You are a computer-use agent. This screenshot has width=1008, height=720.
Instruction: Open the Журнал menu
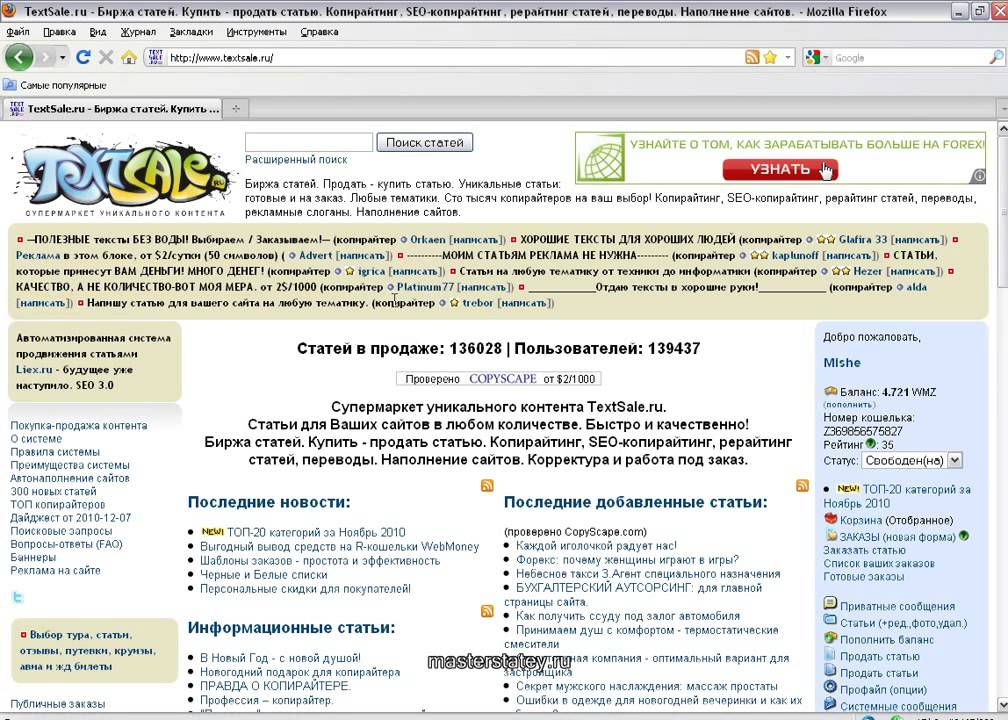(x=138, y=32)
